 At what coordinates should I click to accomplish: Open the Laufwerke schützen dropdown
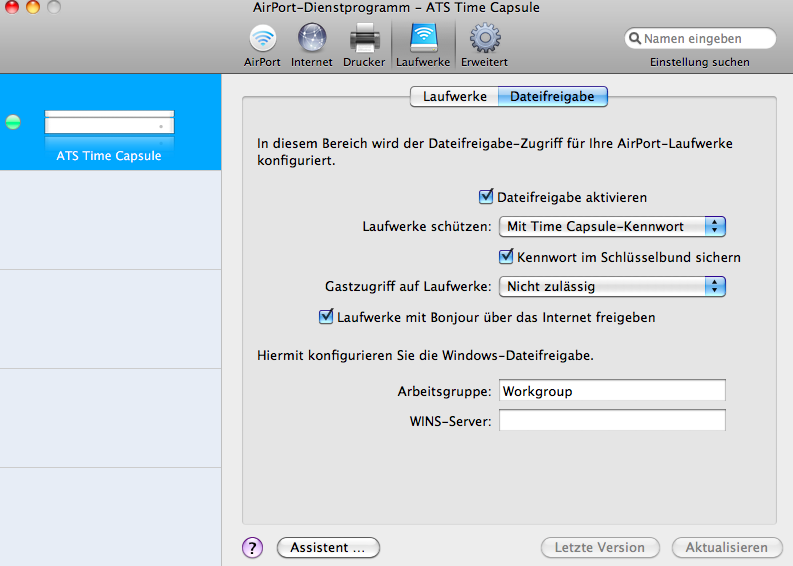pyautogui.click(x=611, y=226)
